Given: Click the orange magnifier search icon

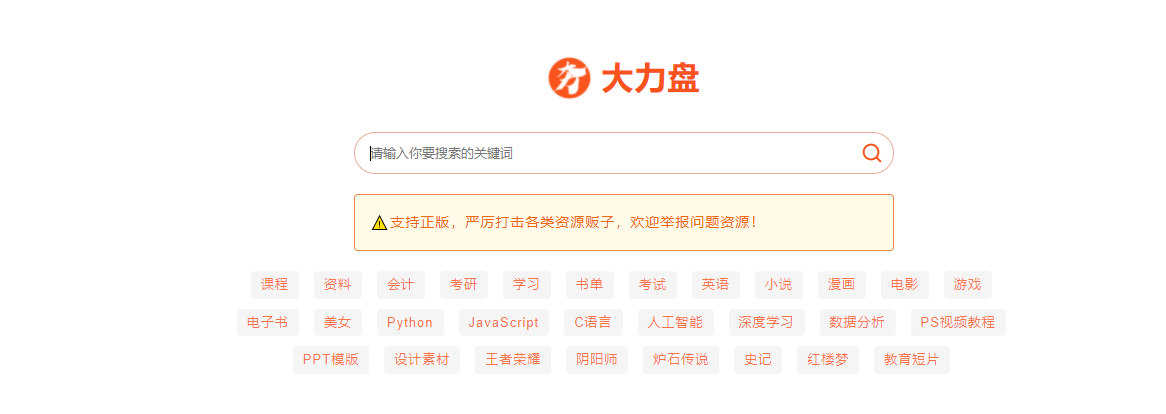Looking at the screenshot, I should point(871,153).
